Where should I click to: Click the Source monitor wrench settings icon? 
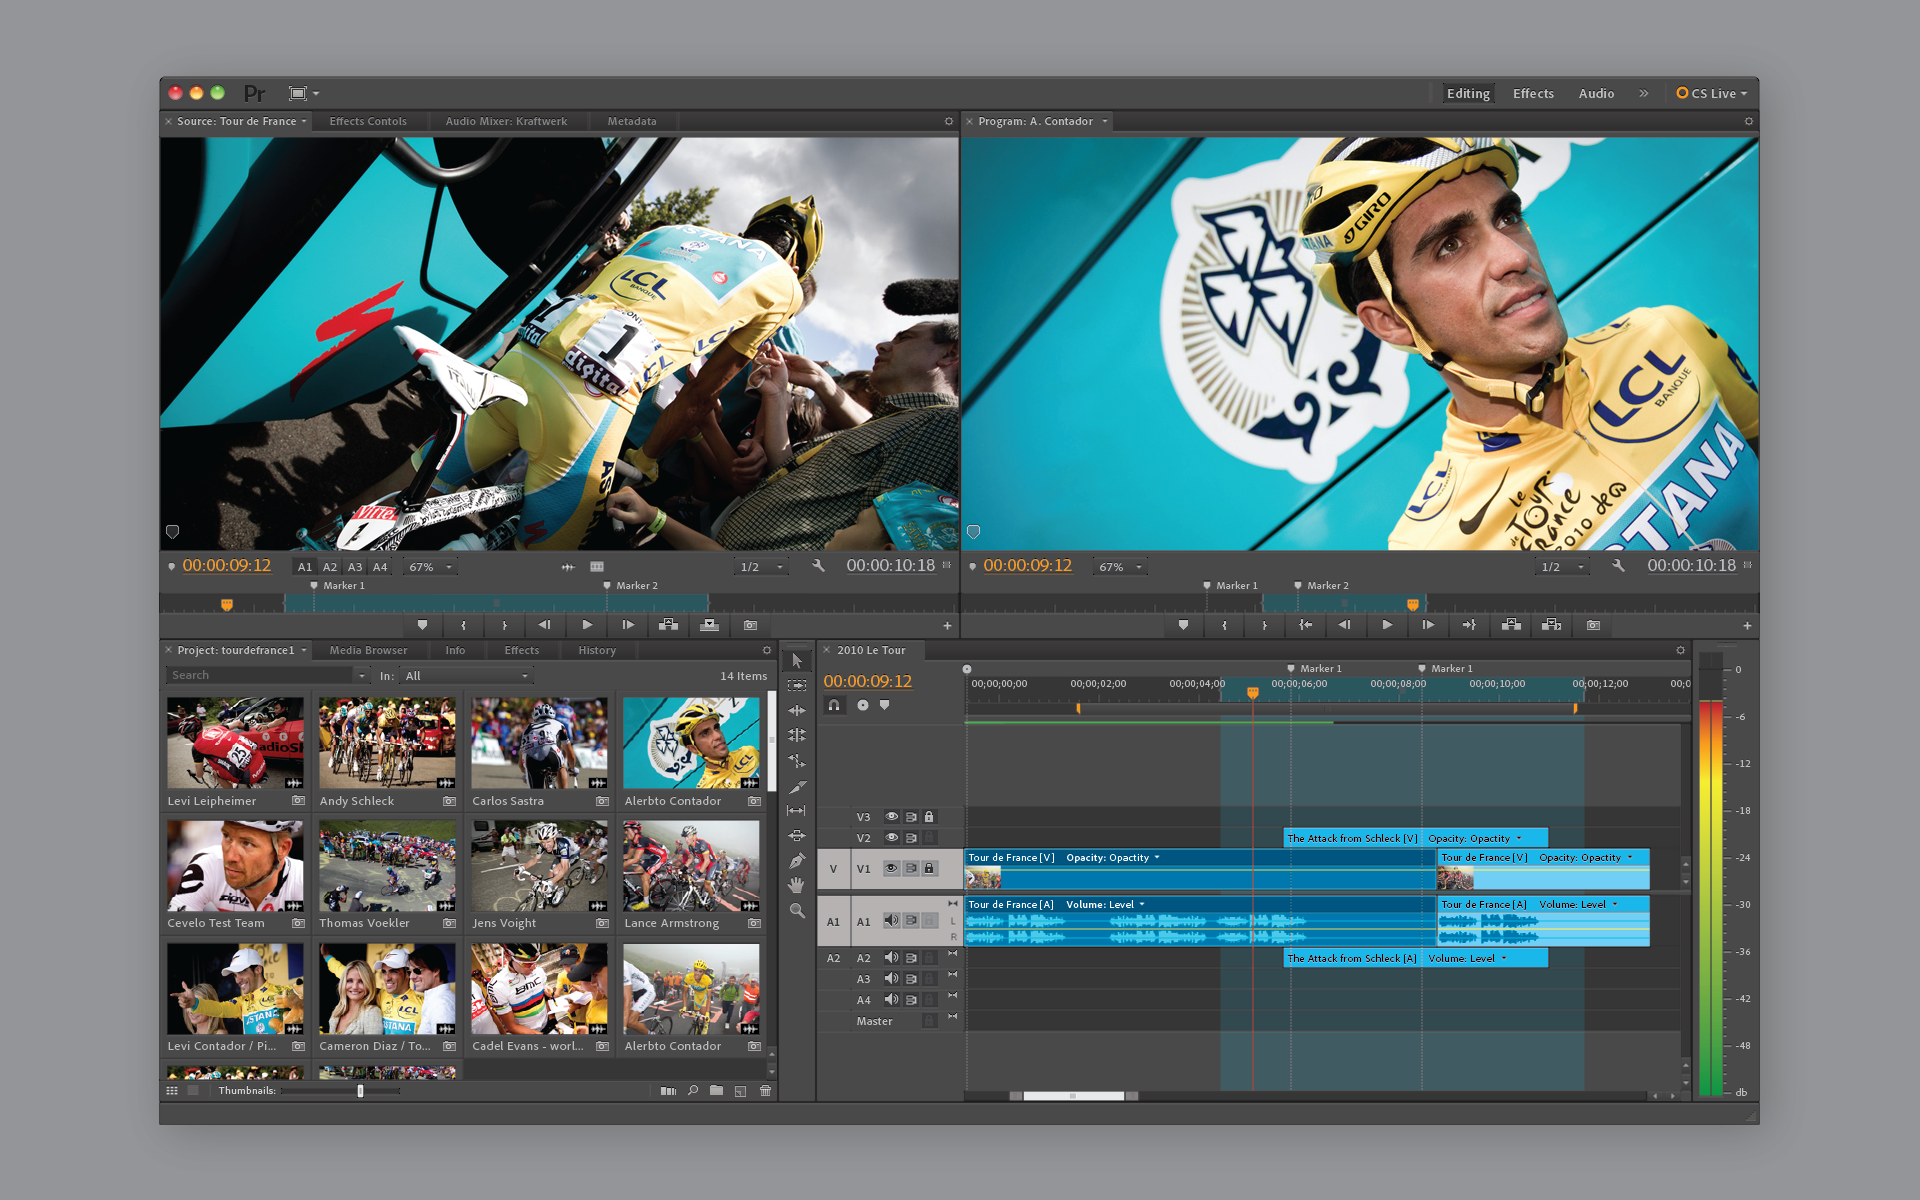(x=818, y=566)
